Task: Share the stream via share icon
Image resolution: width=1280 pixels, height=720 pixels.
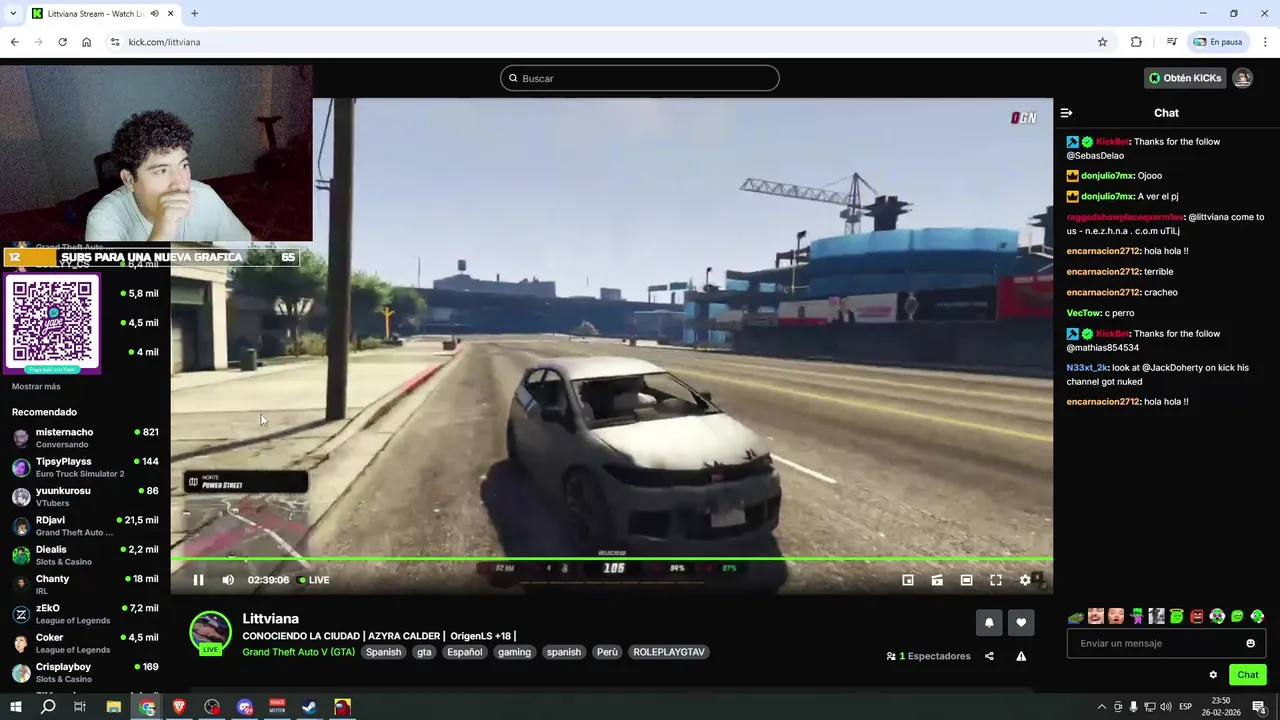Action: (x=989, y=656)
